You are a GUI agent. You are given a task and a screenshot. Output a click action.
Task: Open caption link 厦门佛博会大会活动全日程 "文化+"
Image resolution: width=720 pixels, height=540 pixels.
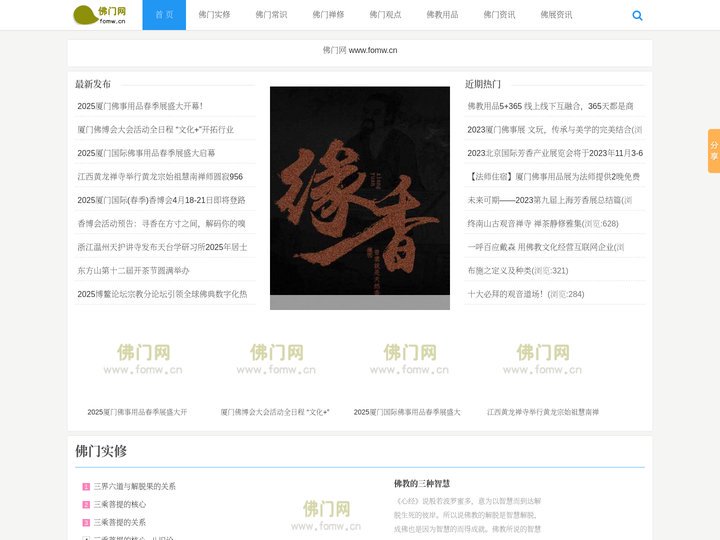275,412
